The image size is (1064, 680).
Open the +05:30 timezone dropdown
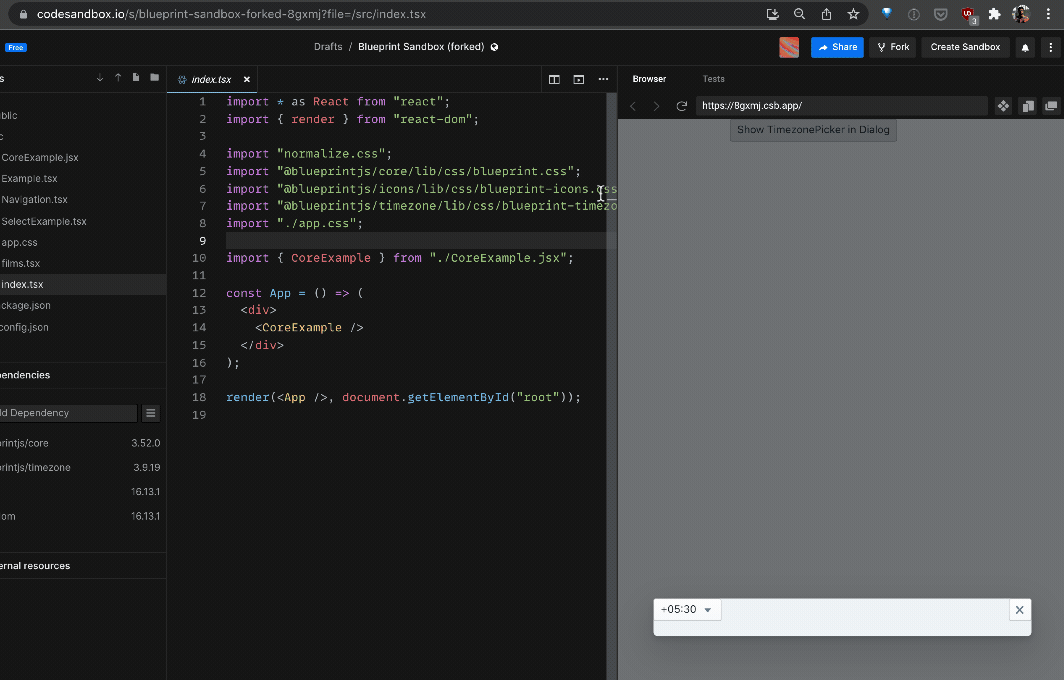(687, 609)
